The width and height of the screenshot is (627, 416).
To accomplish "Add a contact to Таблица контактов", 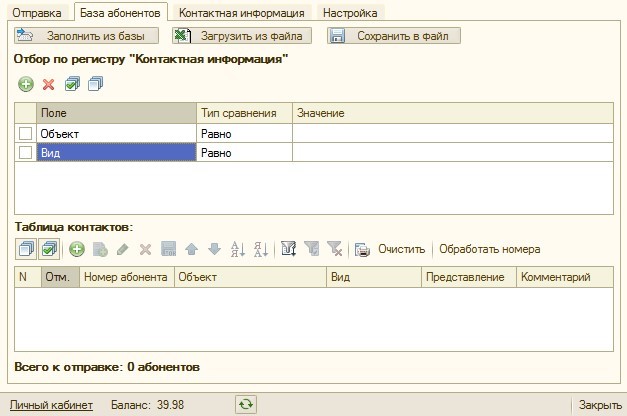I will coord(77,249).
